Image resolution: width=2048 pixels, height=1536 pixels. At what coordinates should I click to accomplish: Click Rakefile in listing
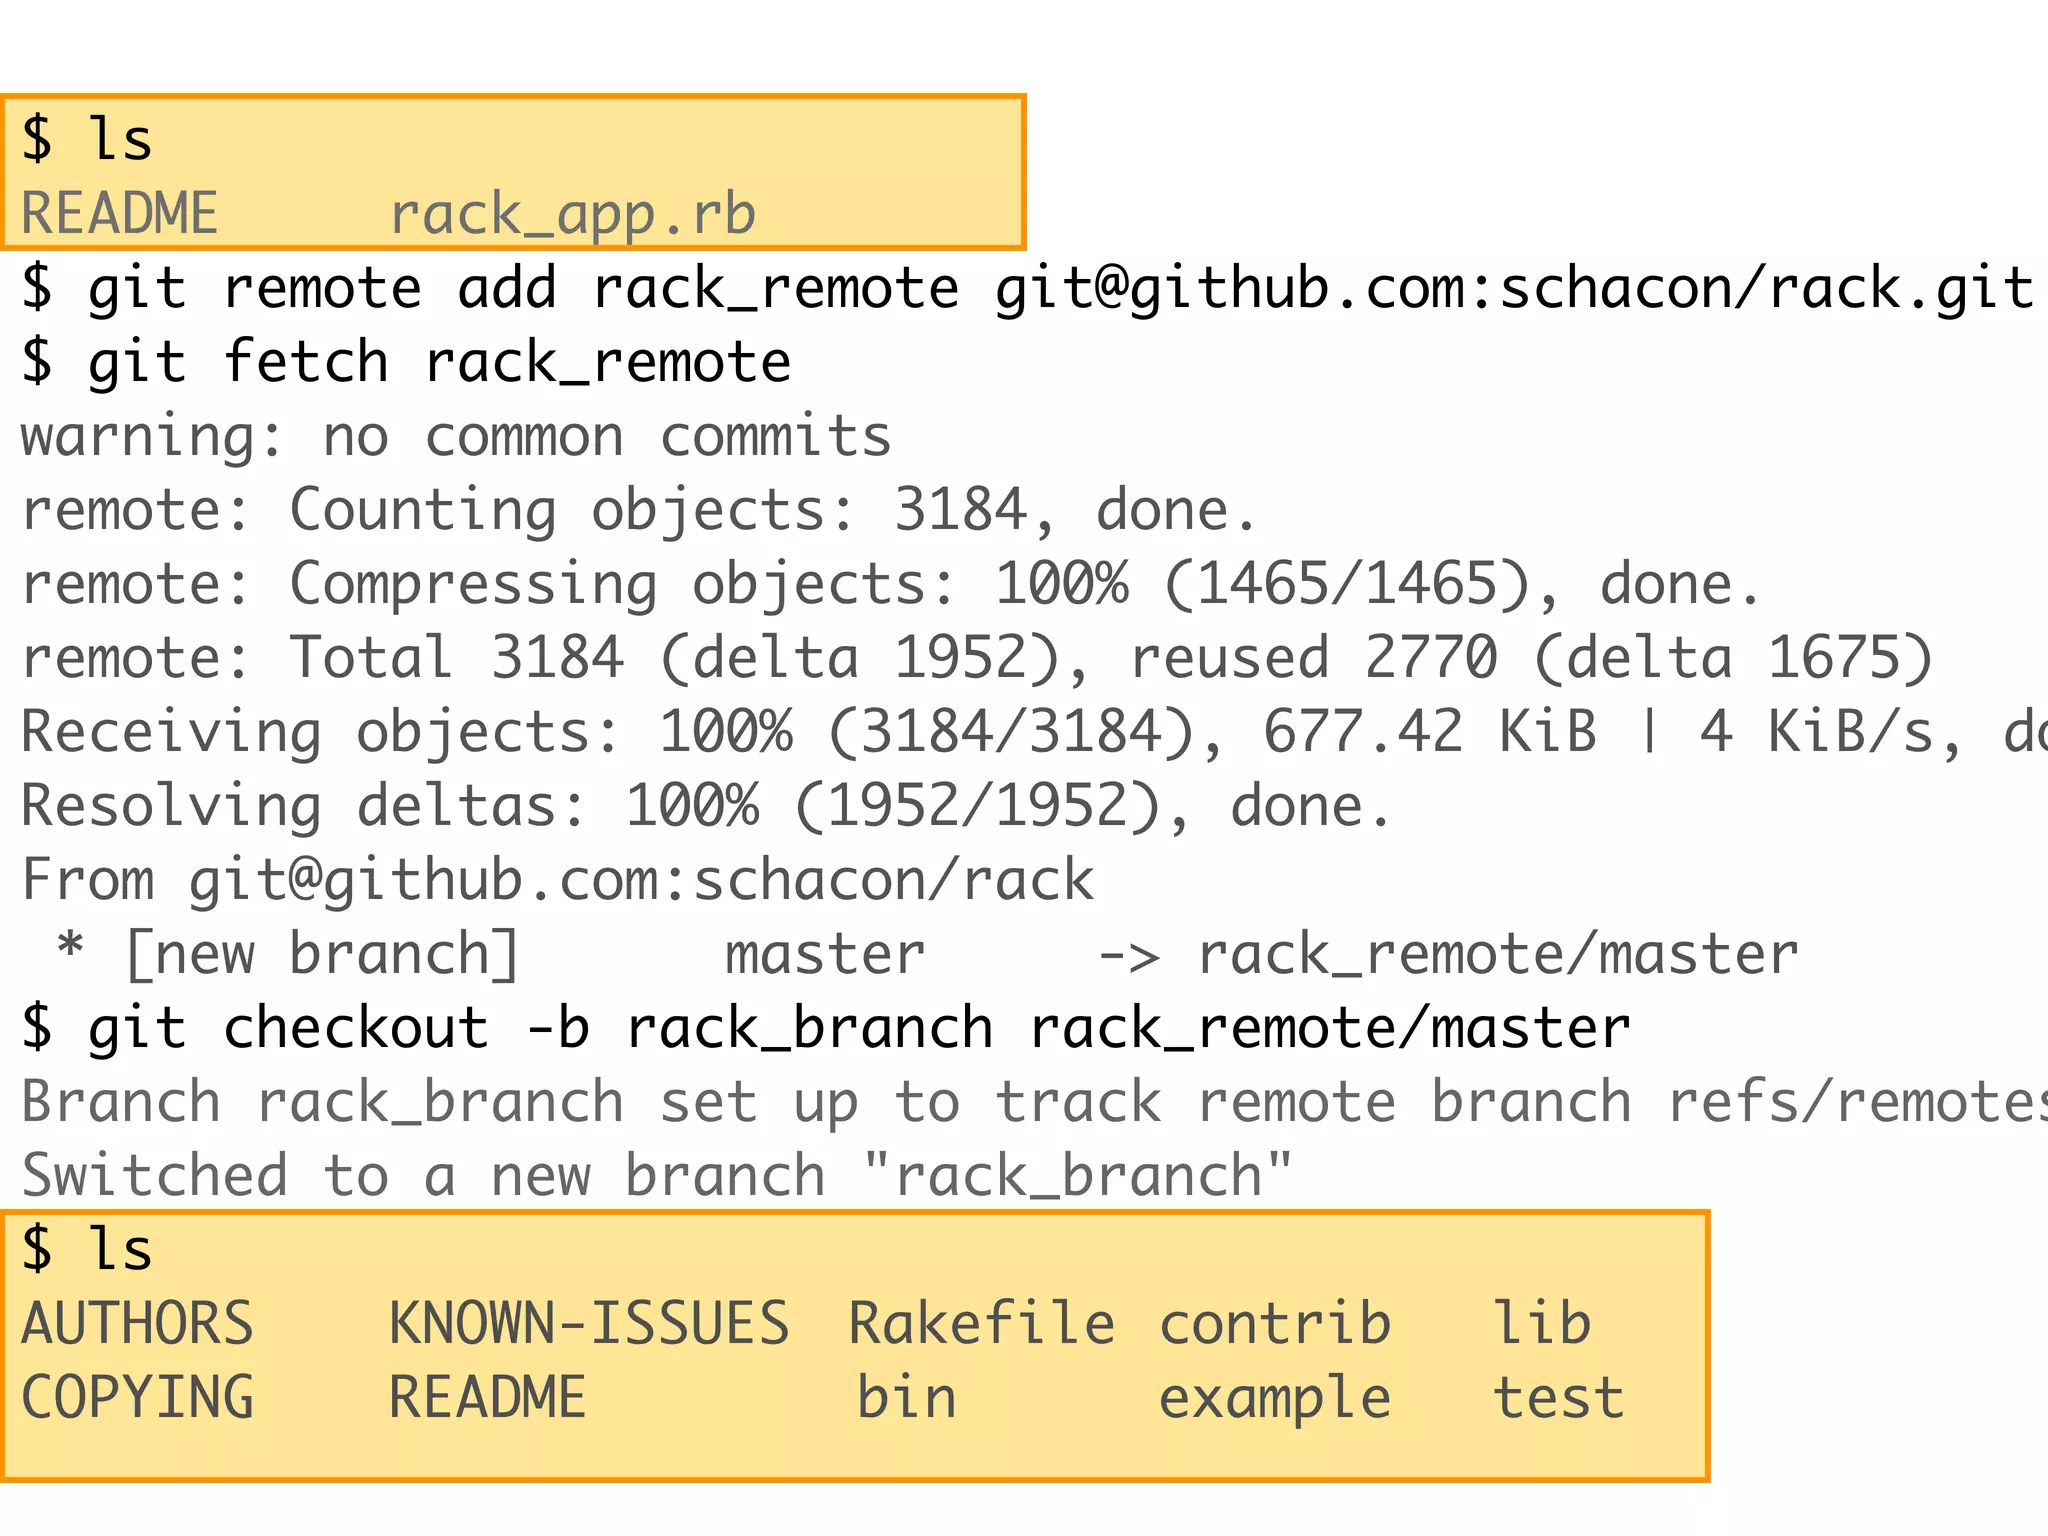point(982,1324)
